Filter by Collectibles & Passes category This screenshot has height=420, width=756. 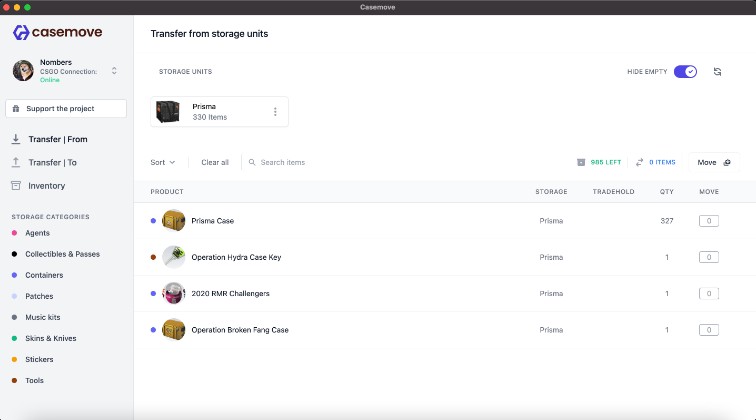pos(62,254)
